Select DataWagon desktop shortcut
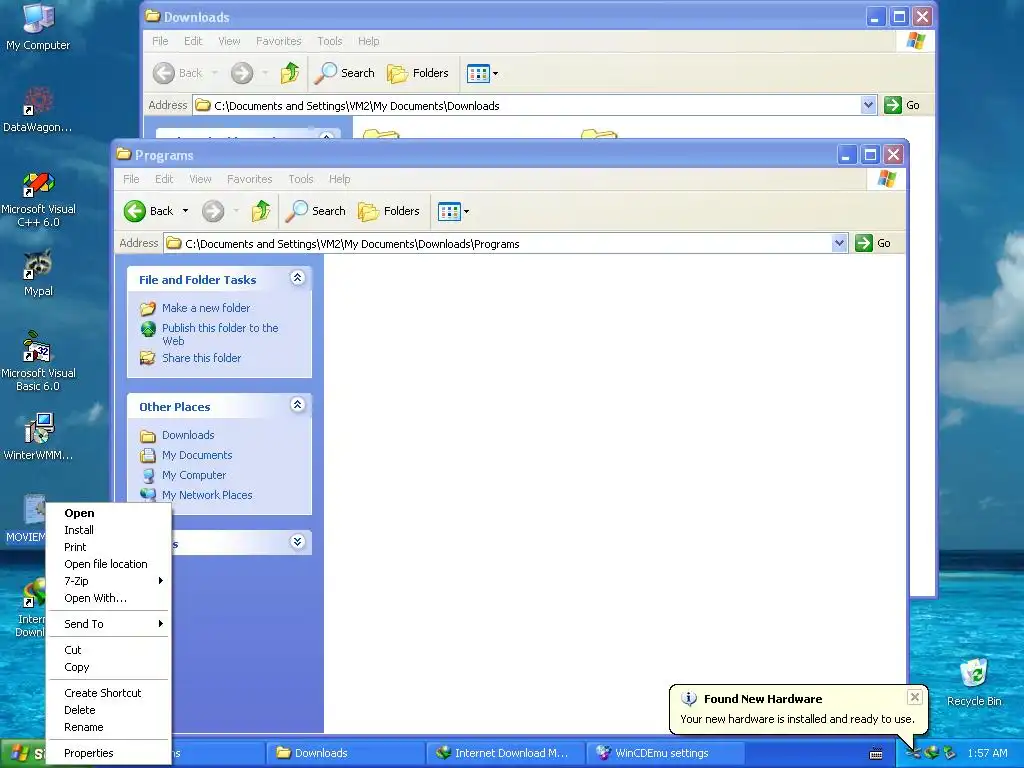The width and height of the screenshot is (1024, 768). point(38,110)
